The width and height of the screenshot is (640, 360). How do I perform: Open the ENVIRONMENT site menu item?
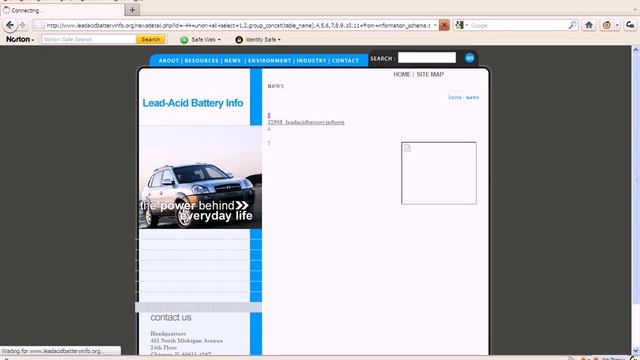pos(269,60)
